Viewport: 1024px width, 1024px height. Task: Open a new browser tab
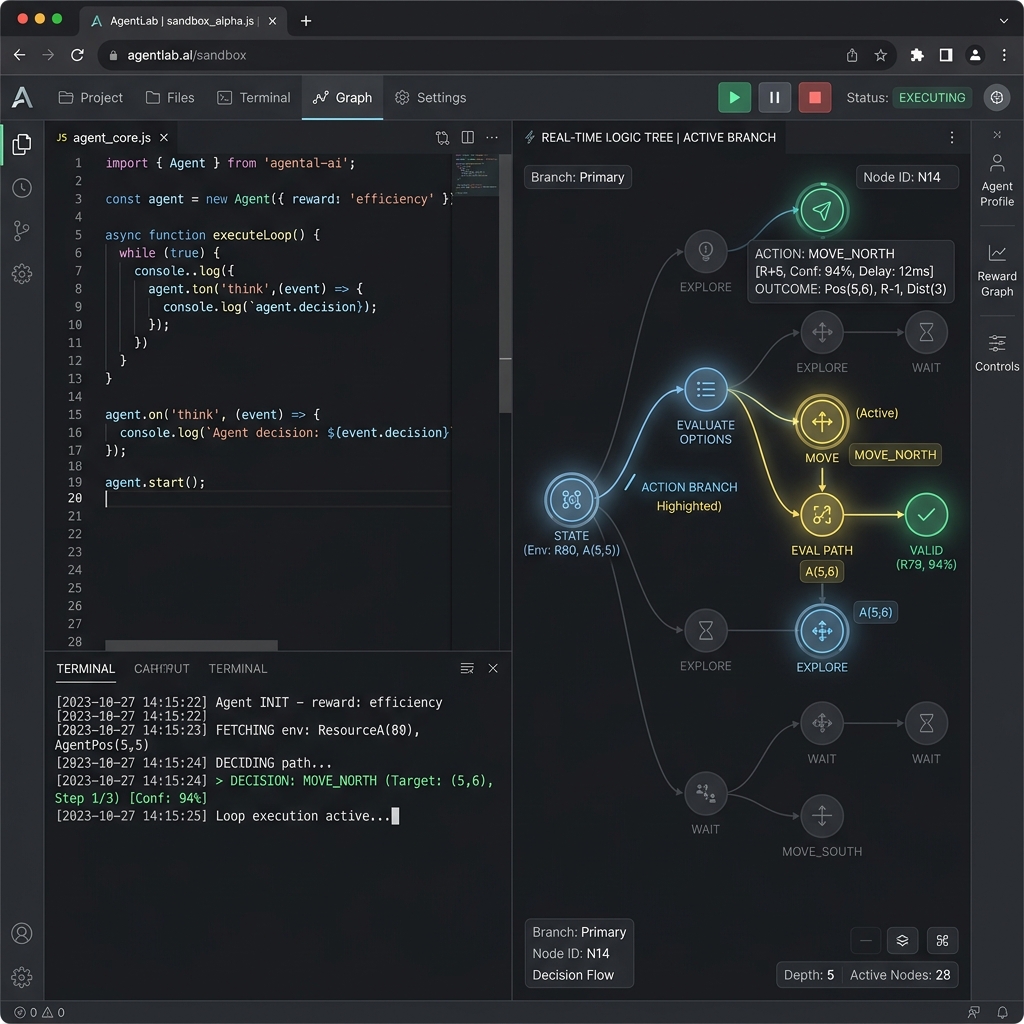306,21
